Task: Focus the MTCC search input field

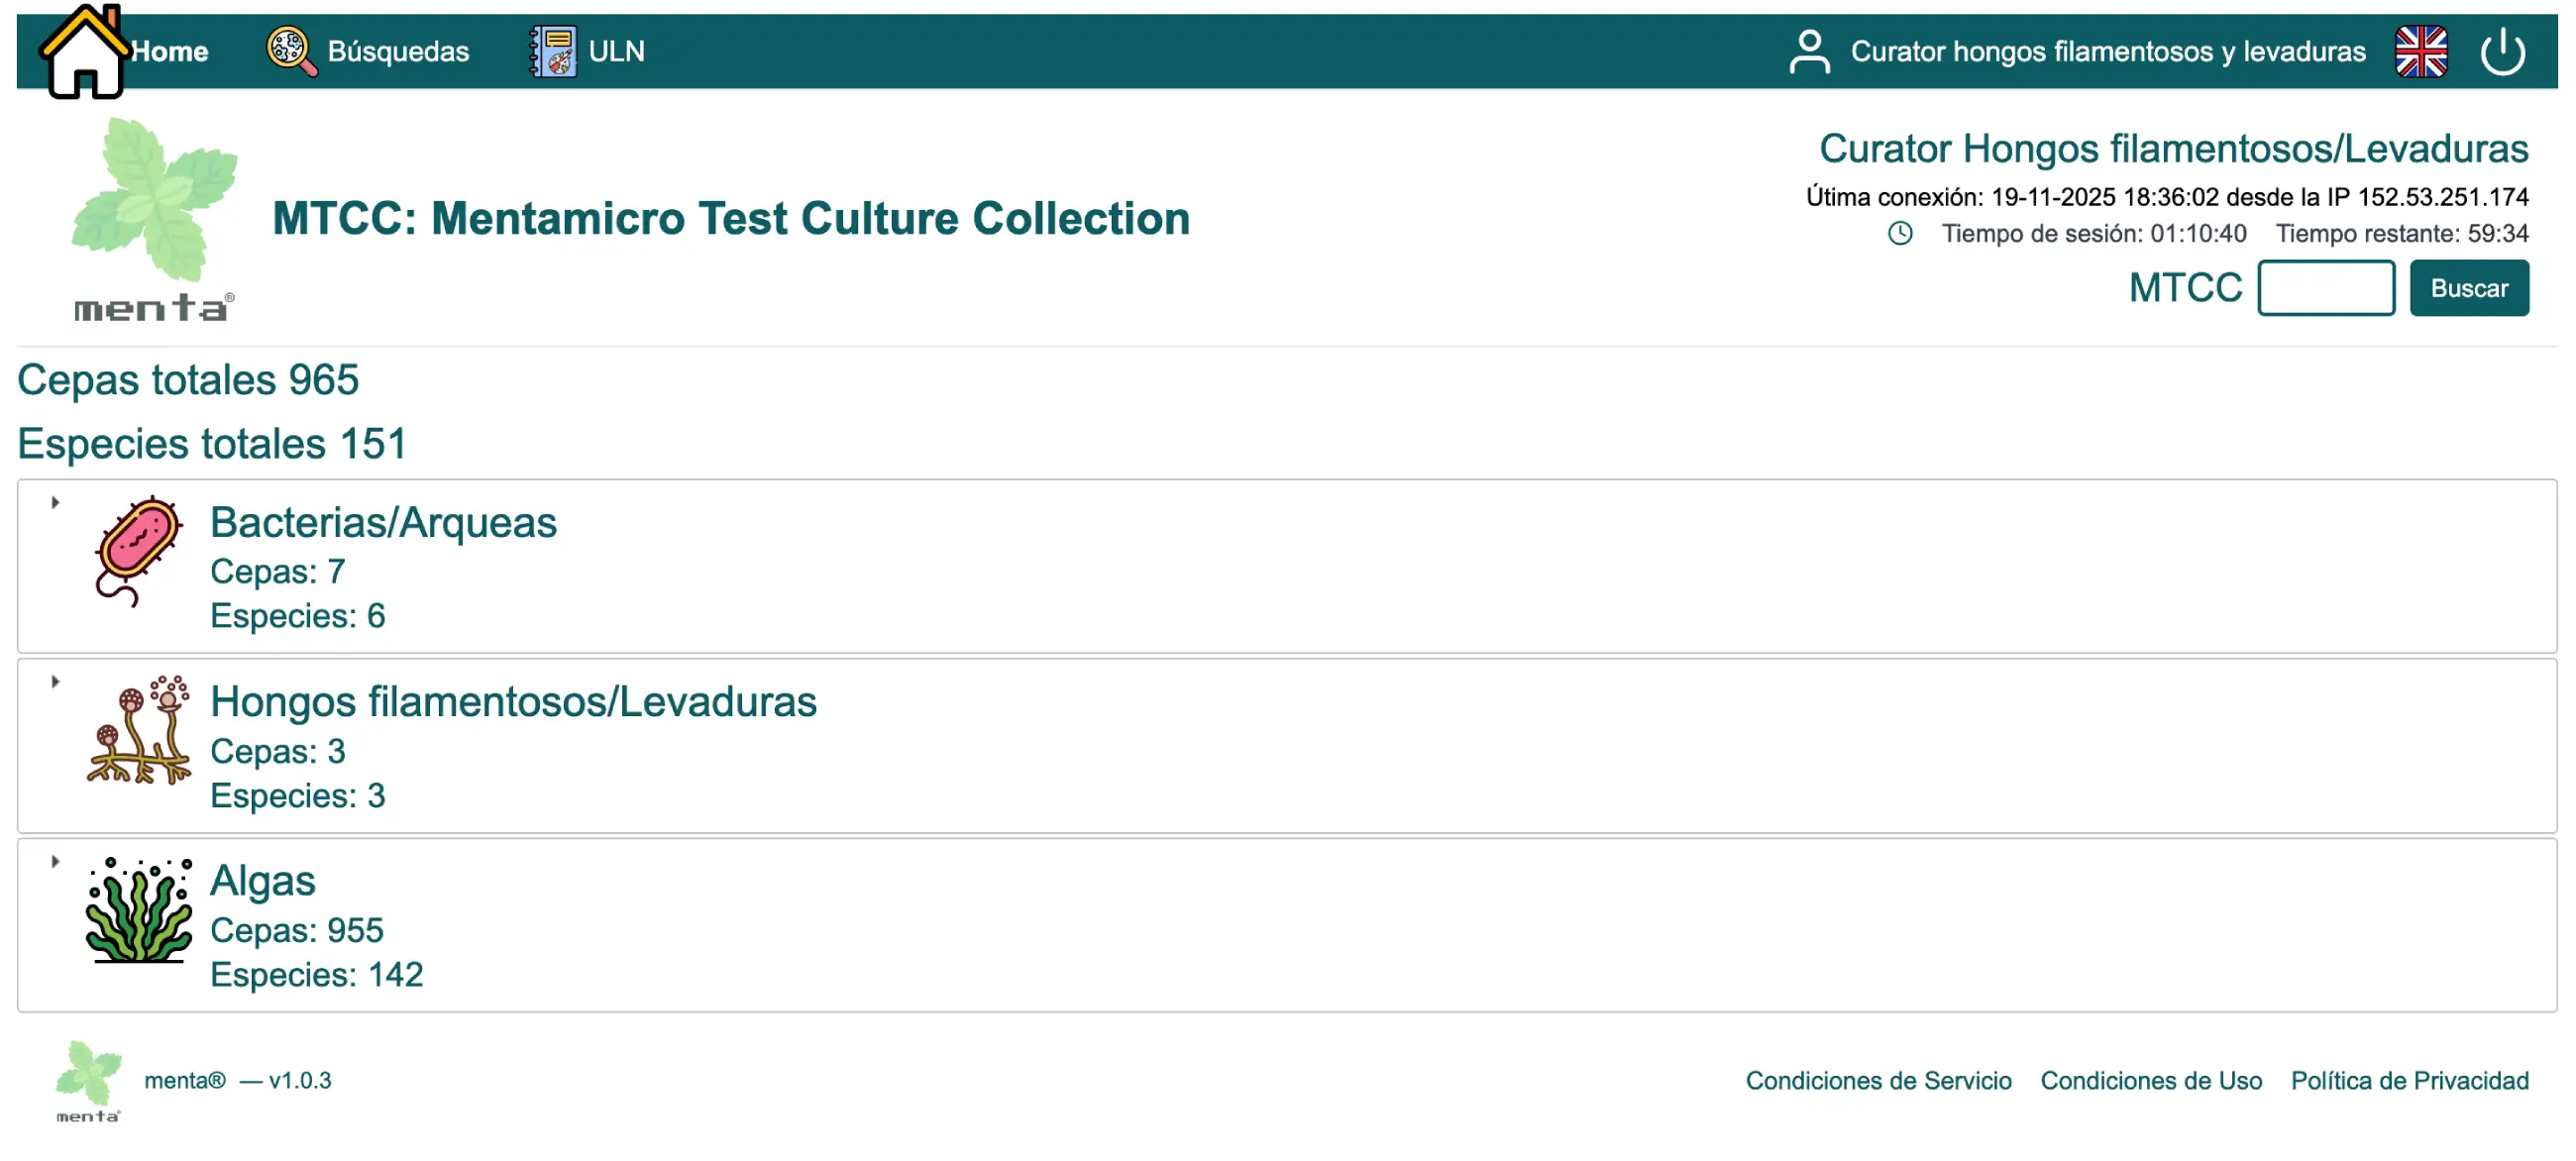Action: (2325, 289)
